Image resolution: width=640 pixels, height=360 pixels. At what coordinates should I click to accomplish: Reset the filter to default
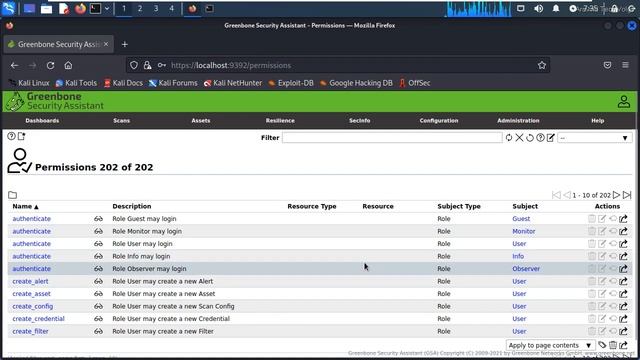tap(530, 138)
